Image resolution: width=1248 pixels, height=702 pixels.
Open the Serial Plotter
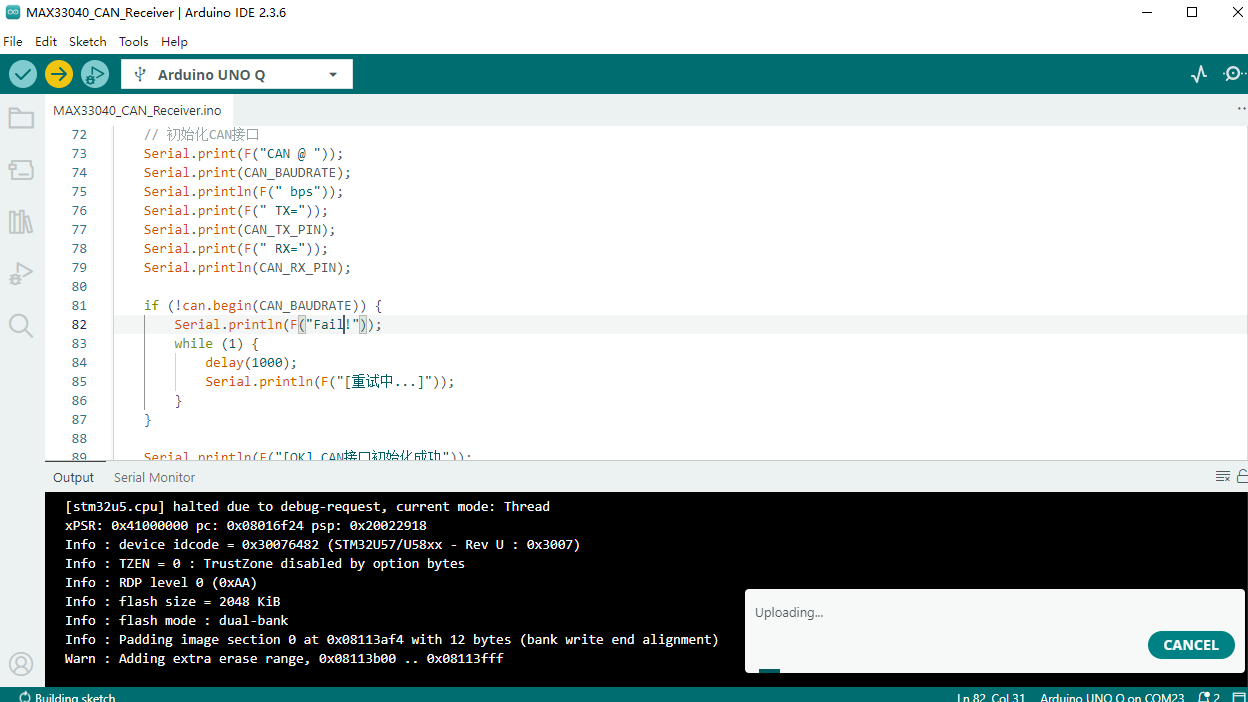pos(1199,74)
